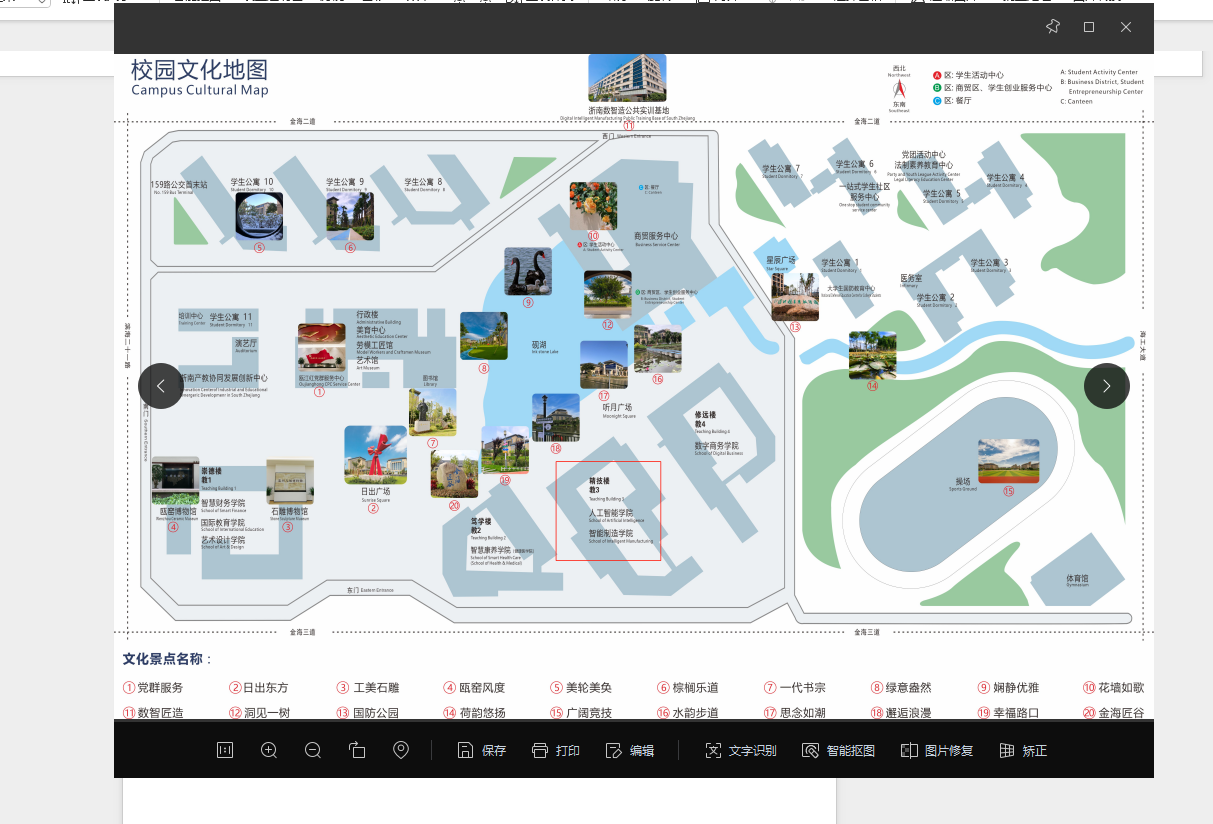The height and width of the screenshot is (824, 1213).
Task: Open the 编辑 edit tool
Action: pyautogui.click(x=630, y=750)
